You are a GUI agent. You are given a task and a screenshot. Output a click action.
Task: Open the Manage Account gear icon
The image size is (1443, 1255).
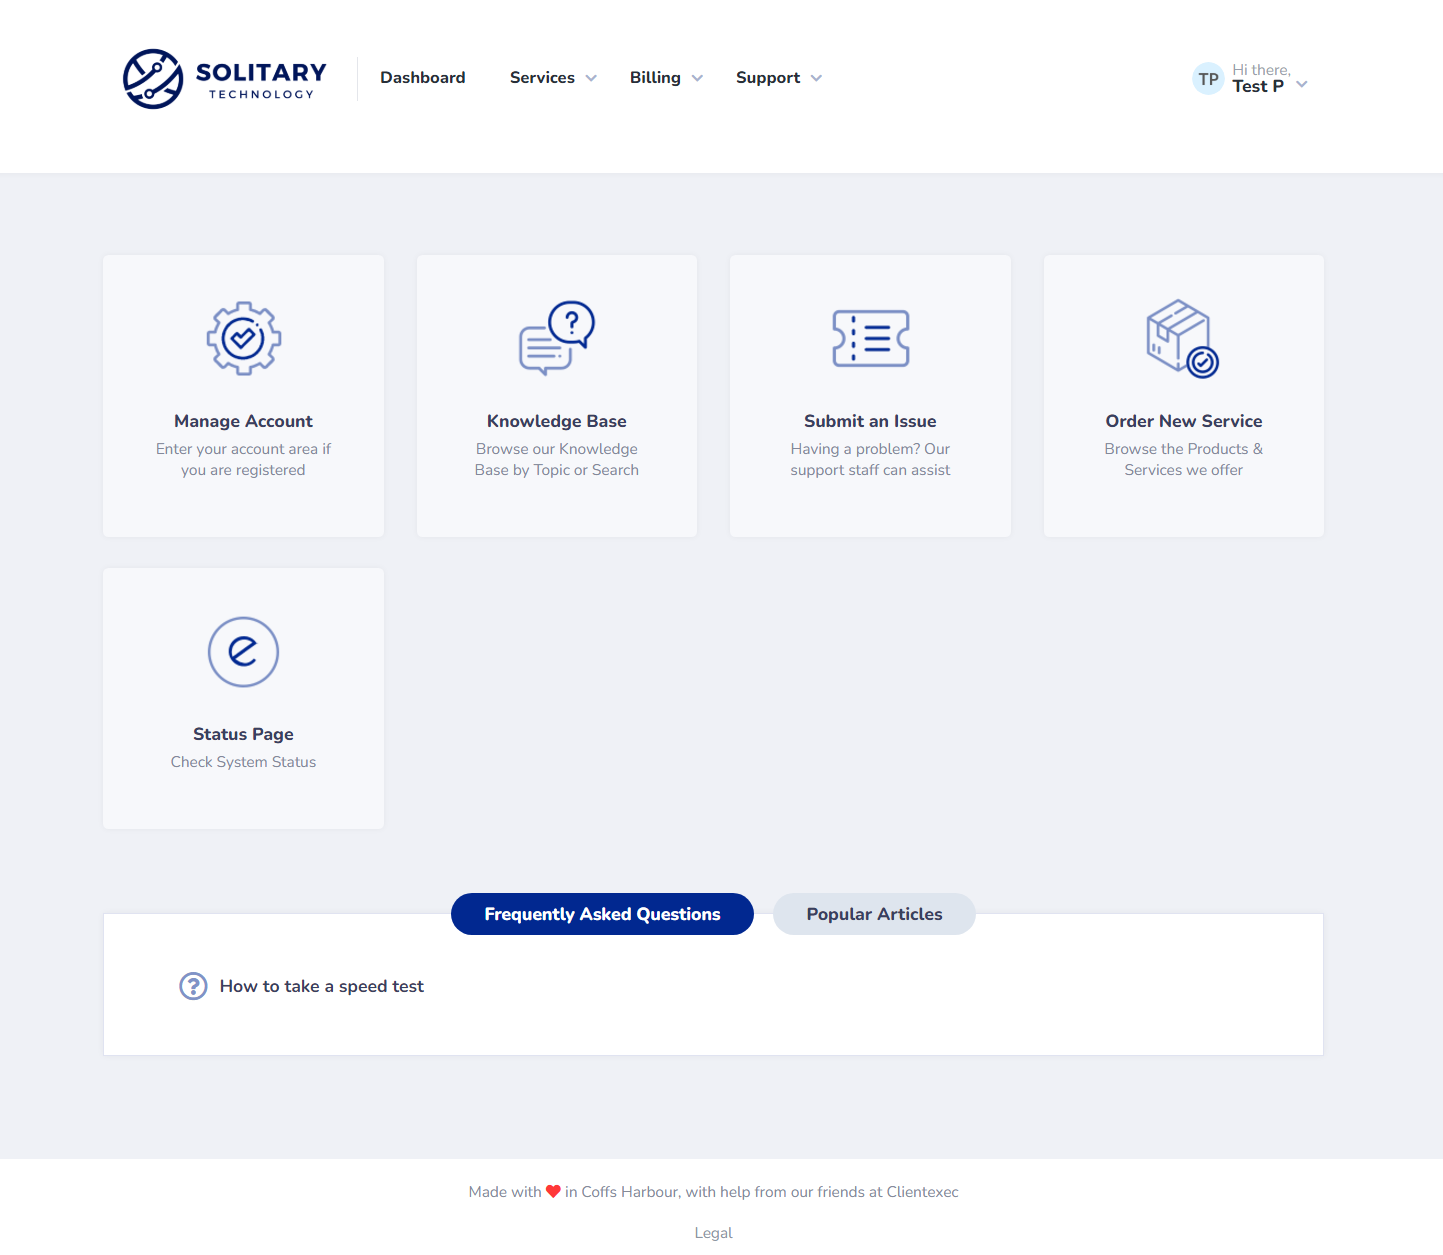(x=243, y=338)
